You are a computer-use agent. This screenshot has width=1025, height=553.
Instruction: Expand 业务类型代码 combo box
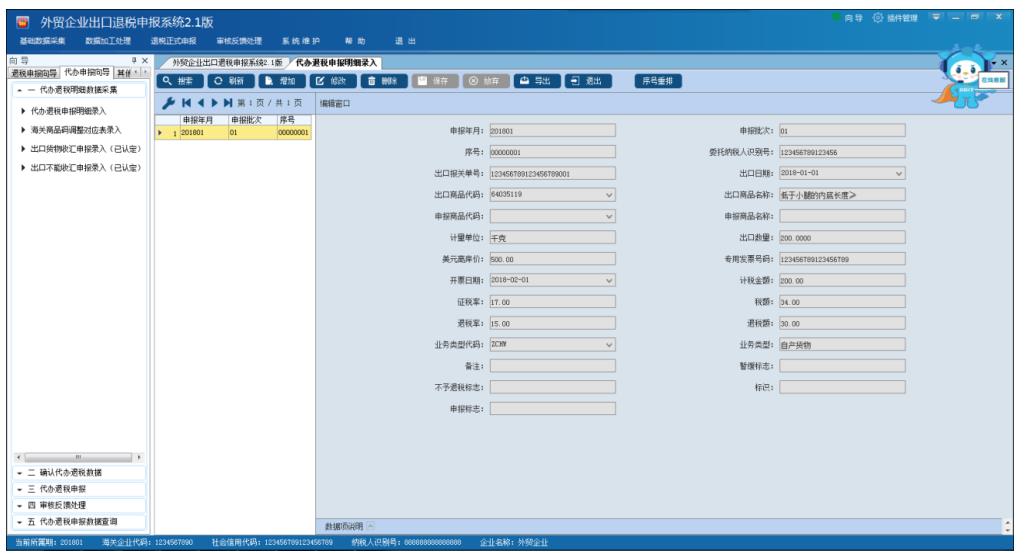(x=609, y=345)
